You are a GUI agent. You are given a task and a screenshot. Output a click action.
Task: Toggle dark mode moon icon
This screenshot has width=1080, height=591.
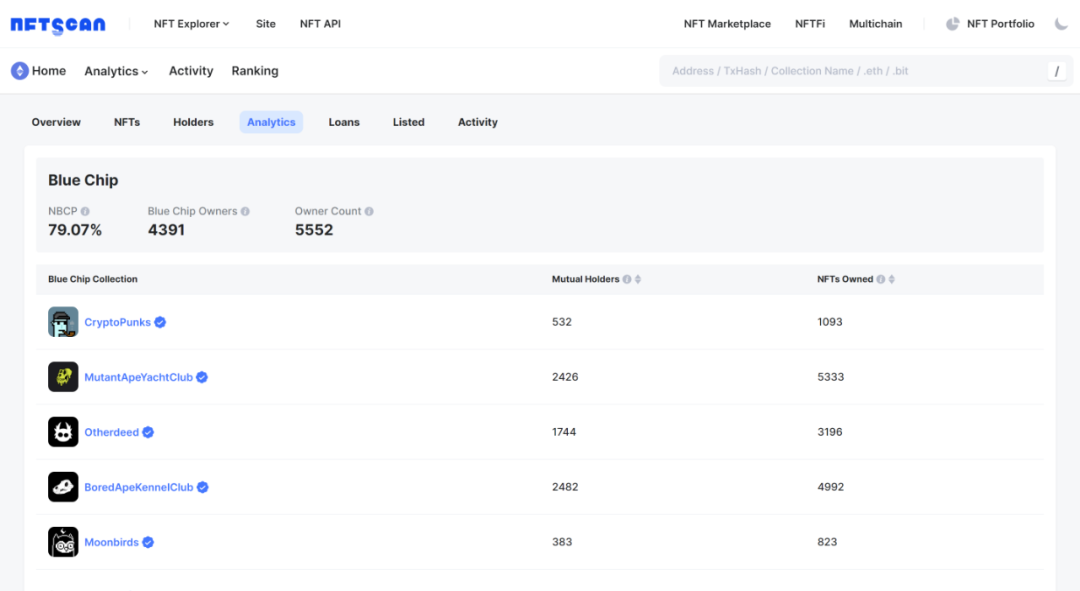[x=1061, y=24]
